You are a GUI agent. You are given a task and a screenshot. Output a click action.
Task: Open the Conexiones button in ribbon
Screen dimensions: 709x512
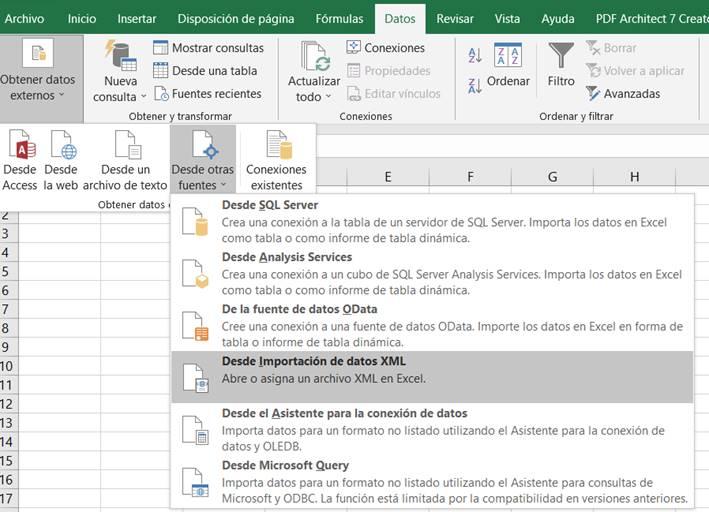click(385, 47)
